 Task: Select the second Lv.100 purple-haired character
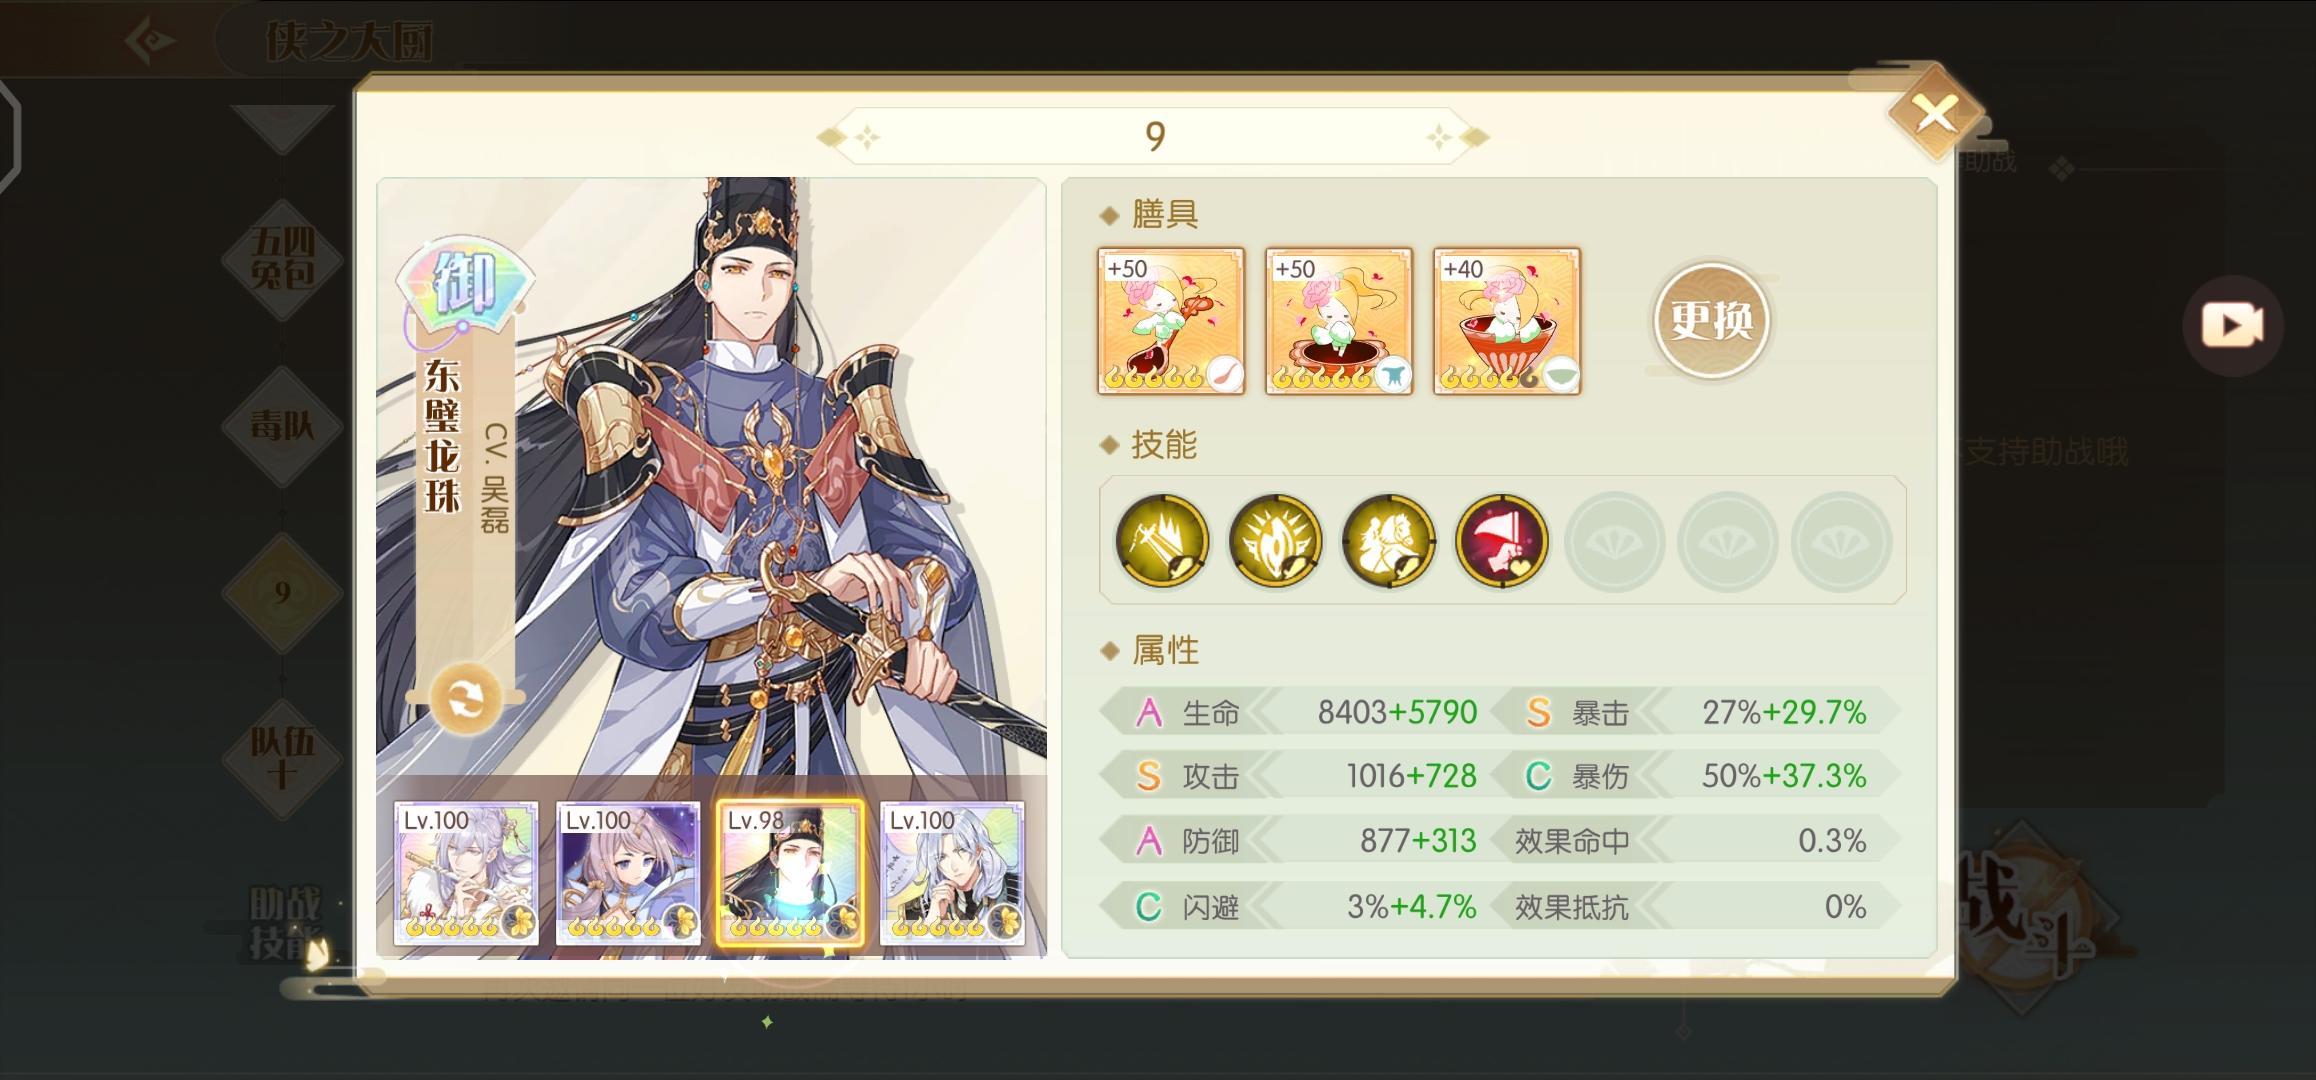tap(628, 873)
